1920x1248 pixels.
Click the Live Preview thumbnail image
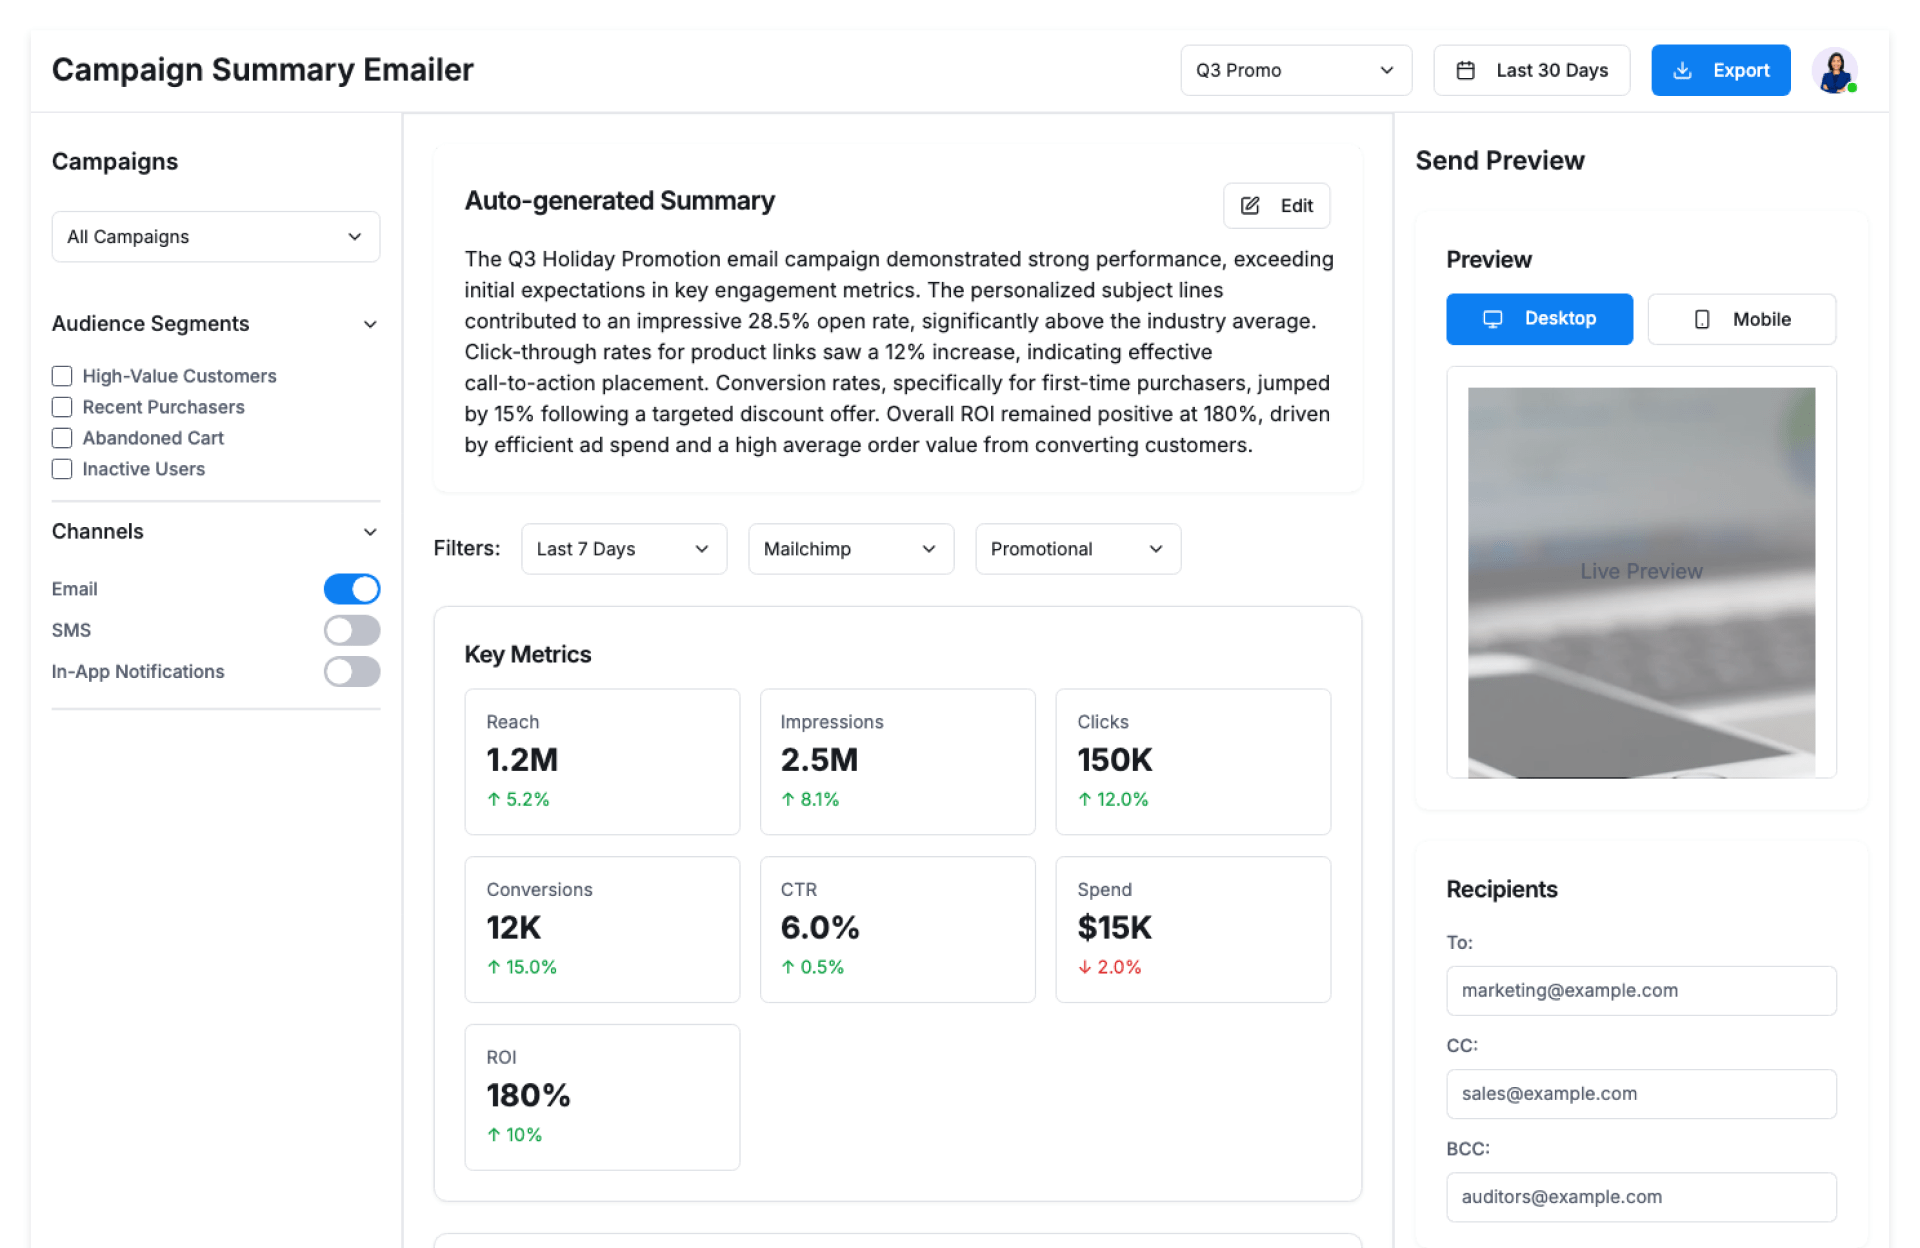click(1641, 582)
